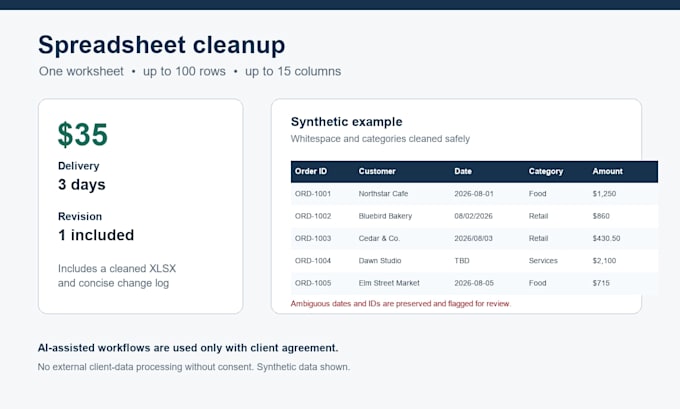Select cell ORD-1004
Screen dimensions: 680x409
point(313,261)
